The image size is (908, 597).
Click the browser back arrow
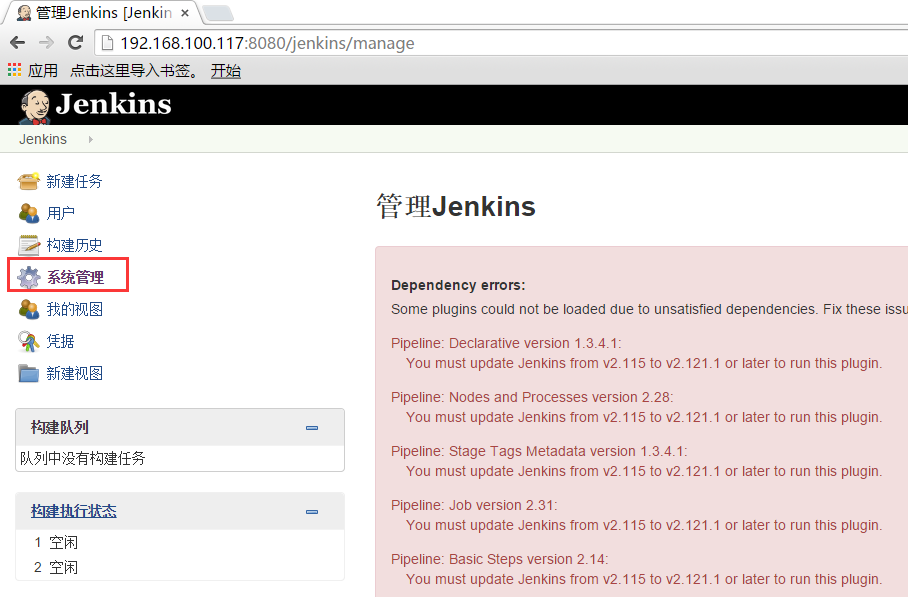pos(18,43)
